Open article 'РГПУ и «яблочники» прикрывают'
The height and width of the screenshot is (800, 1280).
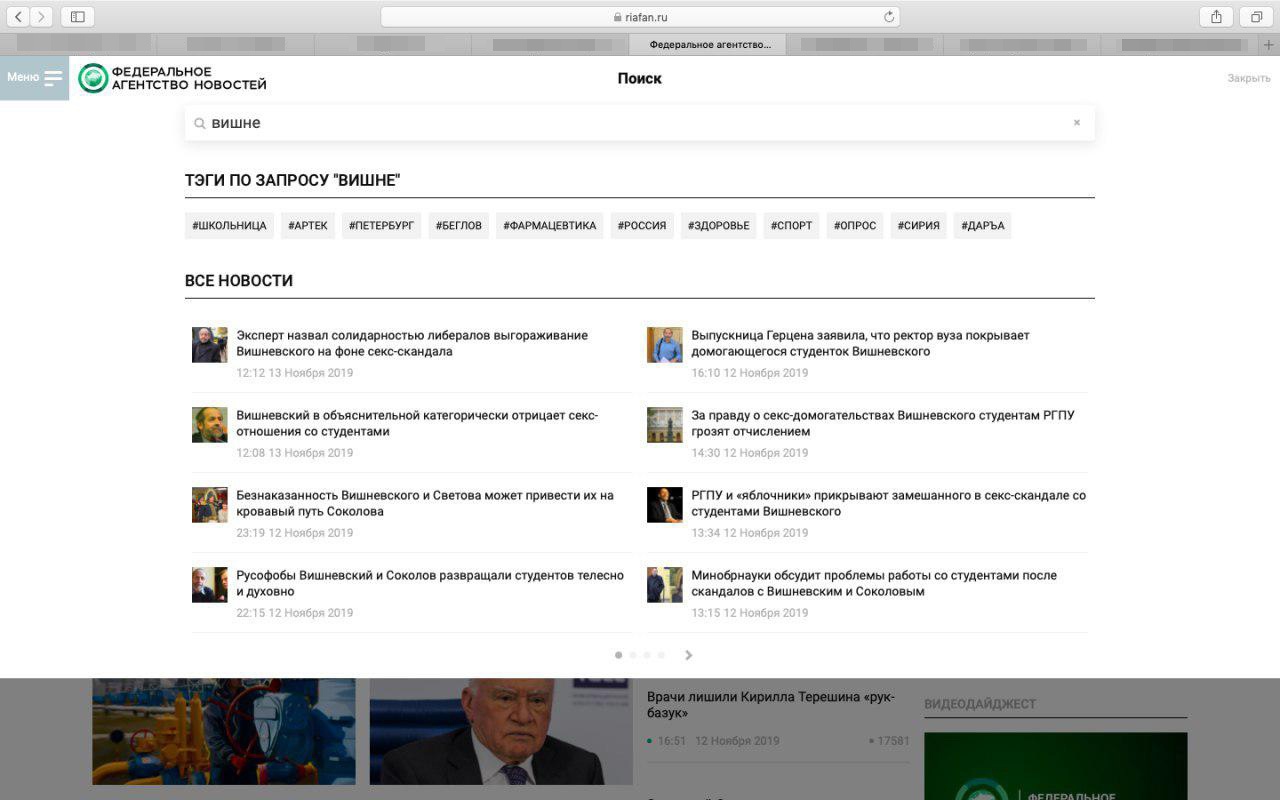pyautogui.click(x=888, y=503)
